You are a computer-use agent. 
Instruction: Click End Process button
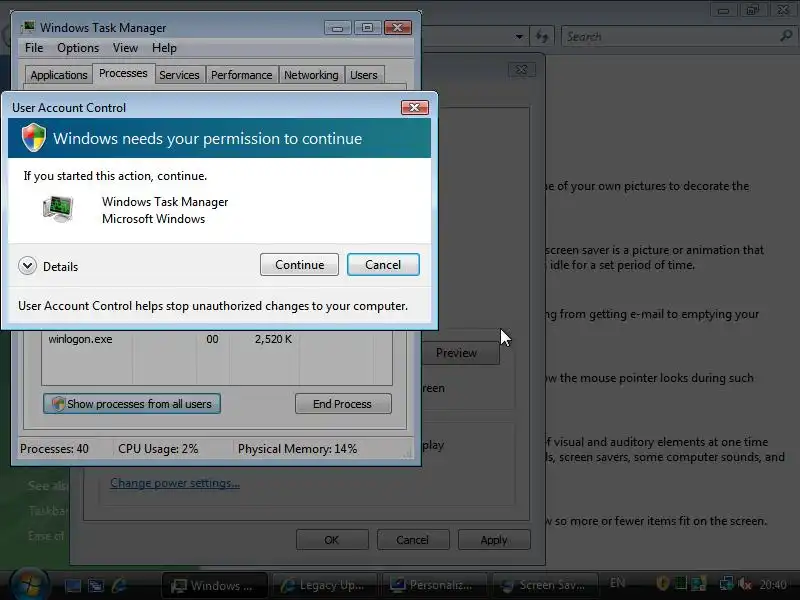[x=343, y=404]
